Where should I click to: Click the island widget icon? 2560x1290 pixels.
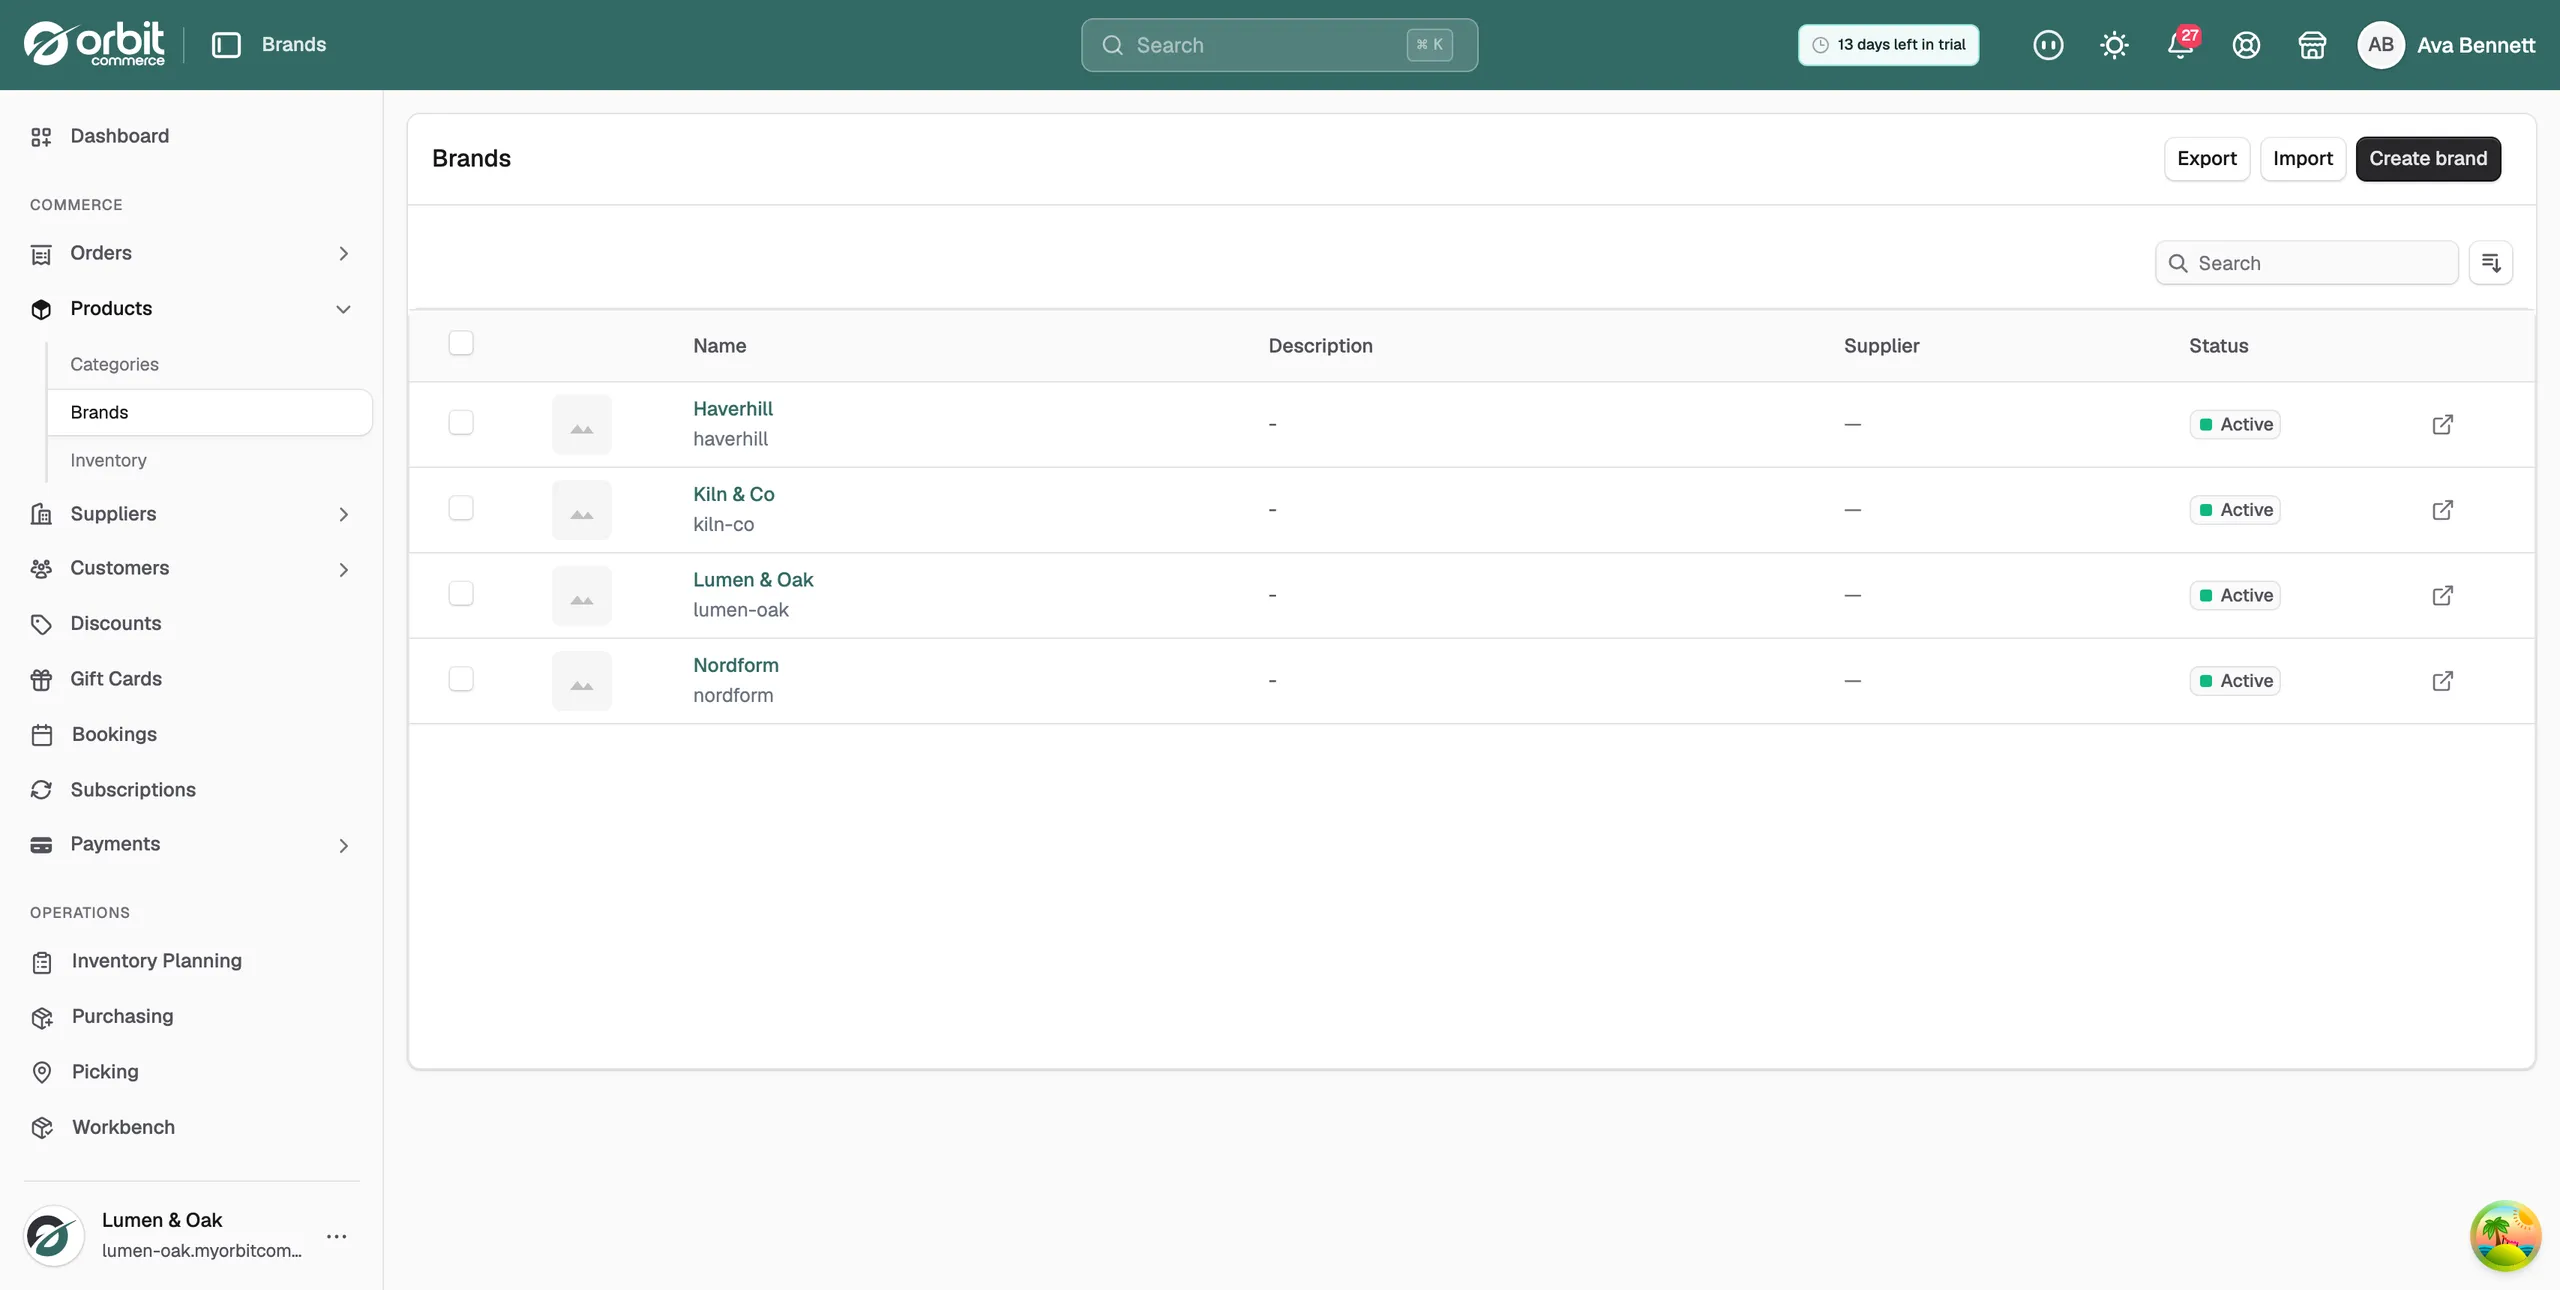(2505, 1236)
